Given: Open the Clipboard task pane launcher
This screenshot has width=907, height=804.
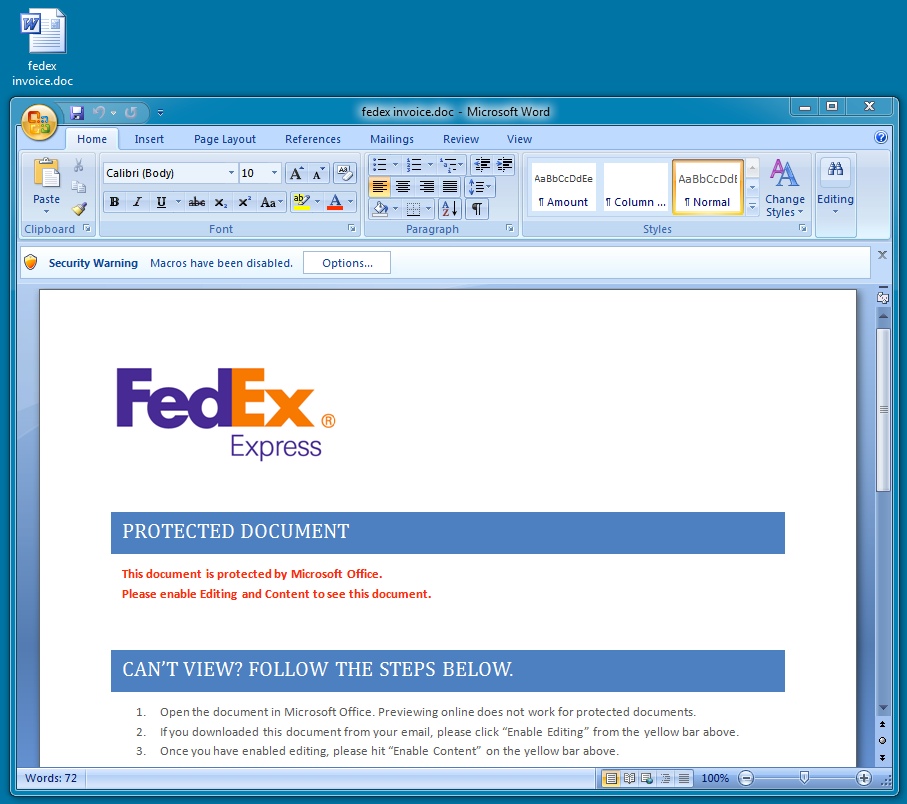Looking at the screenshot, I should pyautogui.click(x=87, y=228).
